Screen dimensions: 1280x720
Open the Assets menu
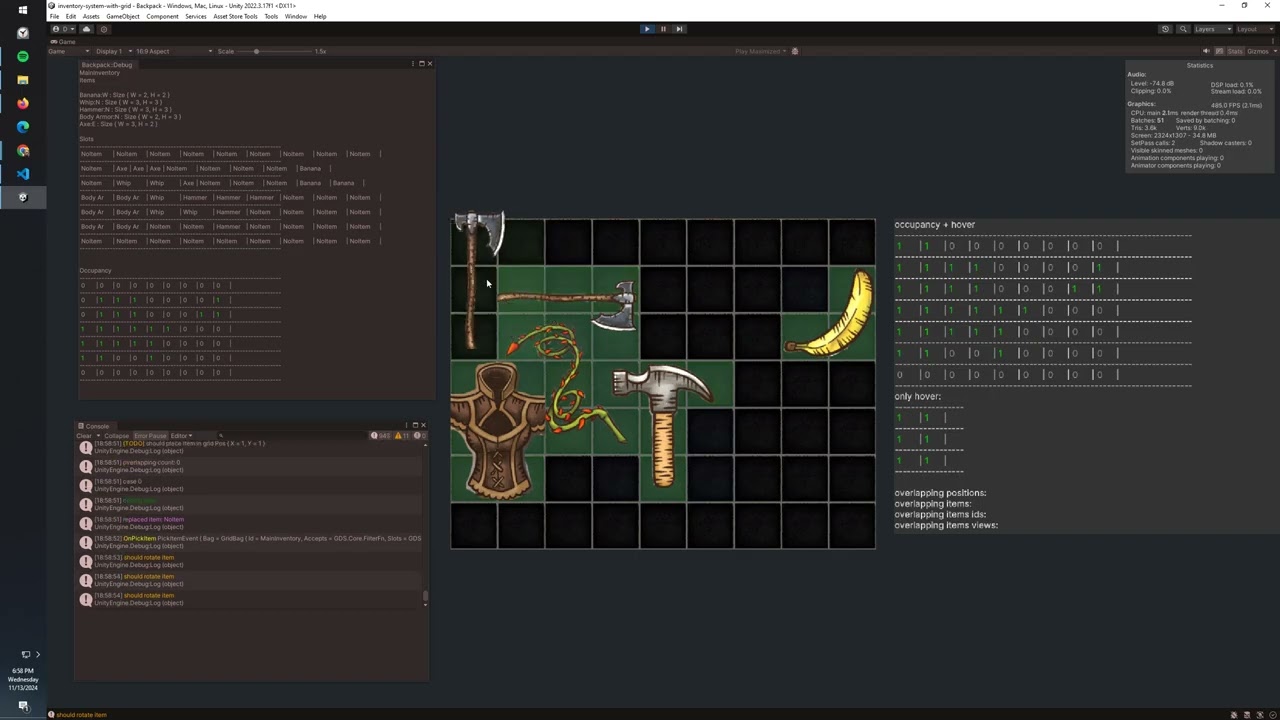coord(91,16)
